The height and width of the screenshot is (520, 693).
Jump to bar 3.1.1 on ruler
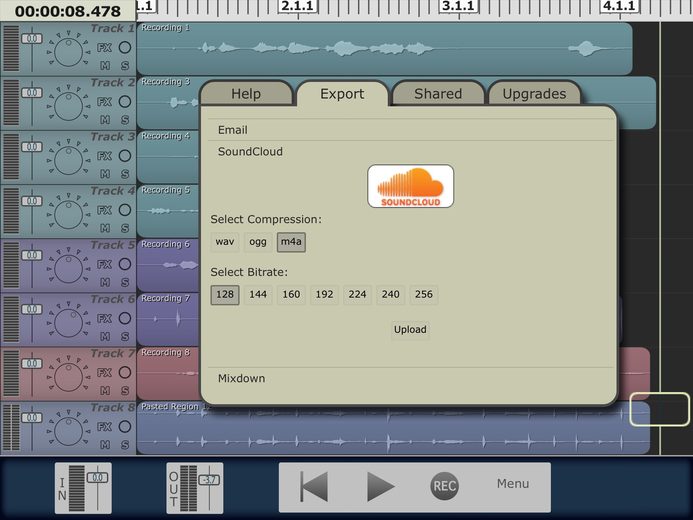459,6
